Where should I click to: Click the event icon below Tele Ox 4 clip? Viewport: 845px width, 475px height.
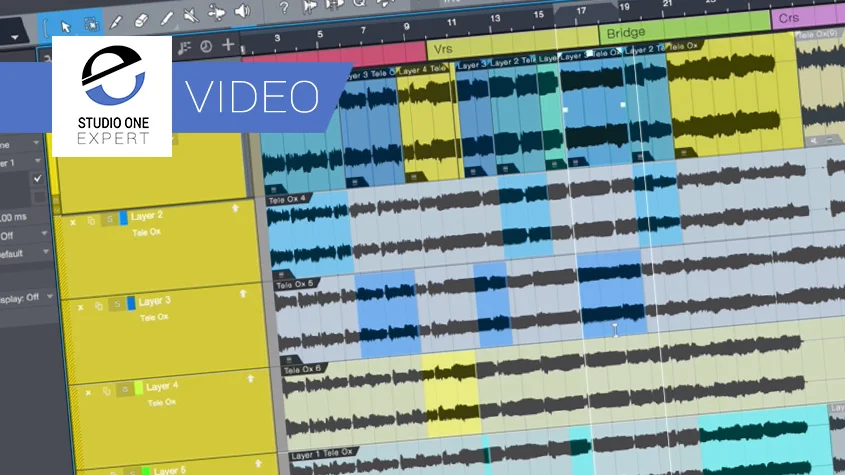[282, 275]
